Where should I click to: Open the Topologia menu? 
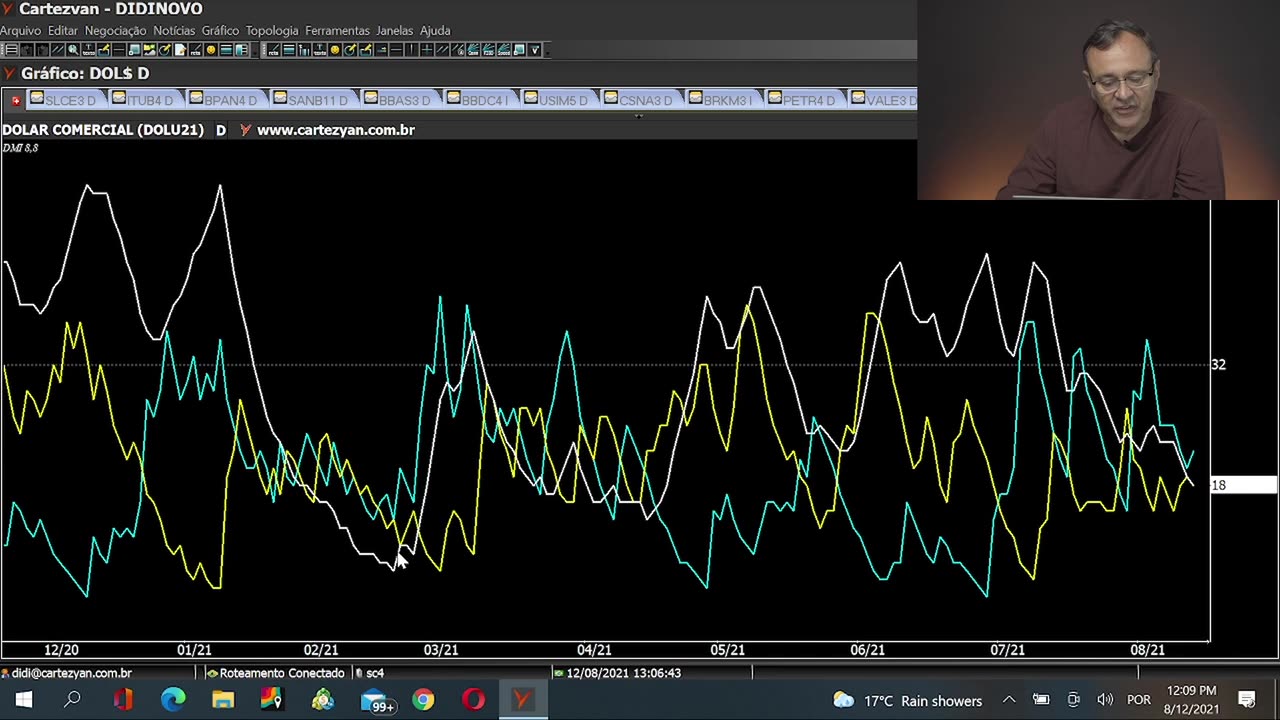tap(272, 31)
